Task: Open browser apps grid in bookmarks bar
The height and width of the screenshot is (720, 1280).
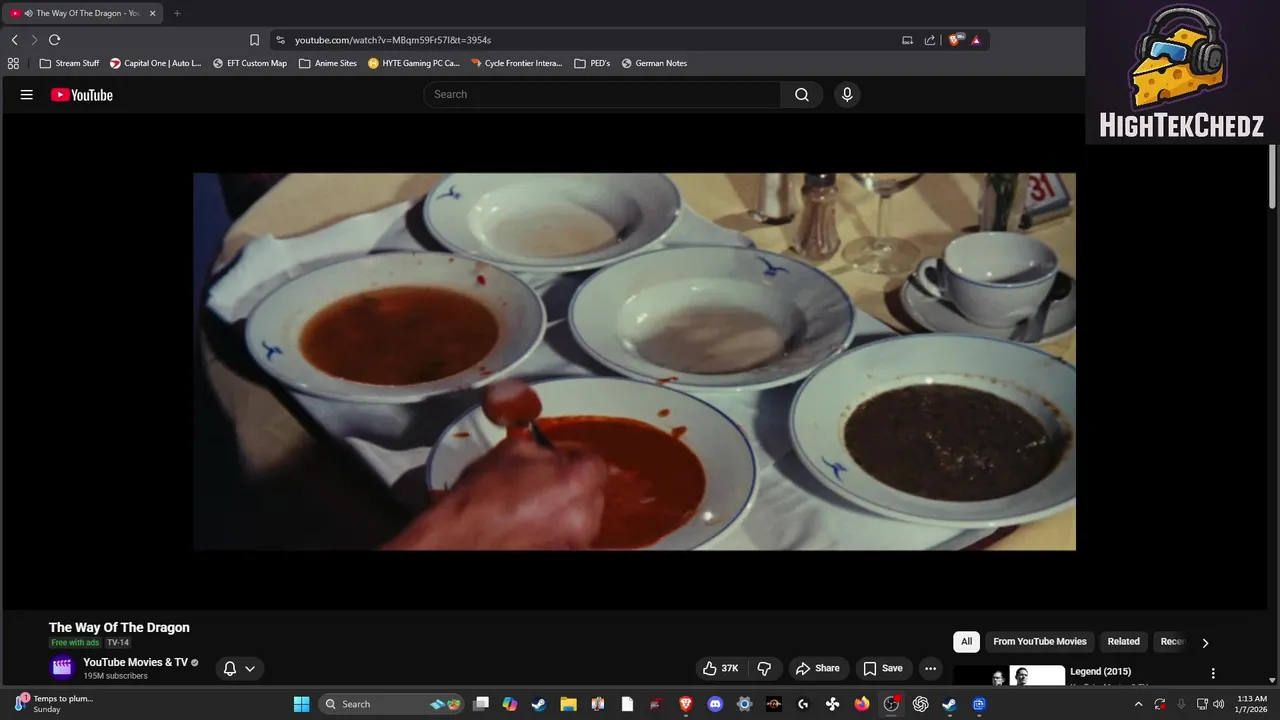Action: [x=13, y=63]
